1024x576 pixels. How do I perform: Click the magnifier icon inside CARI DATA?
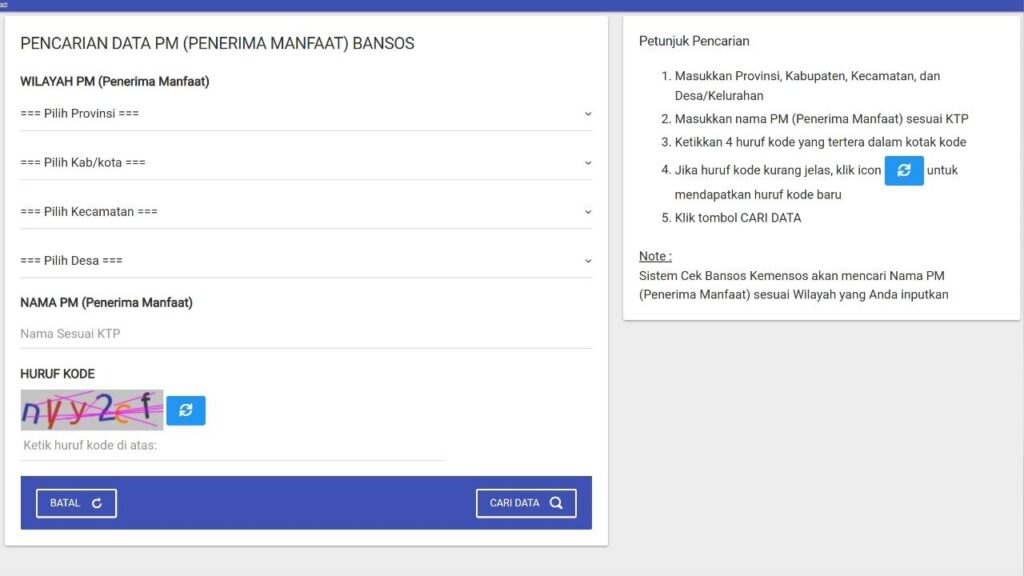(x=557, y=502)
